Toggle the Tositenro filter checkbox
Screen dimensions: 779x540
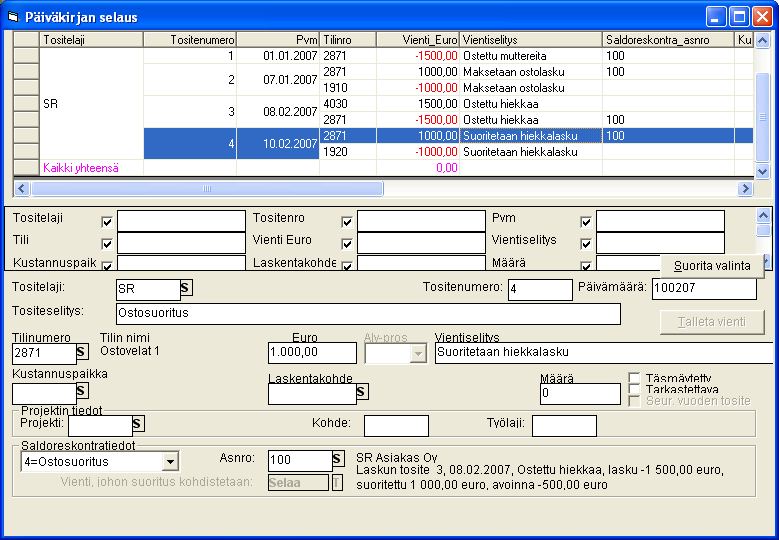[x=347, y=222]
